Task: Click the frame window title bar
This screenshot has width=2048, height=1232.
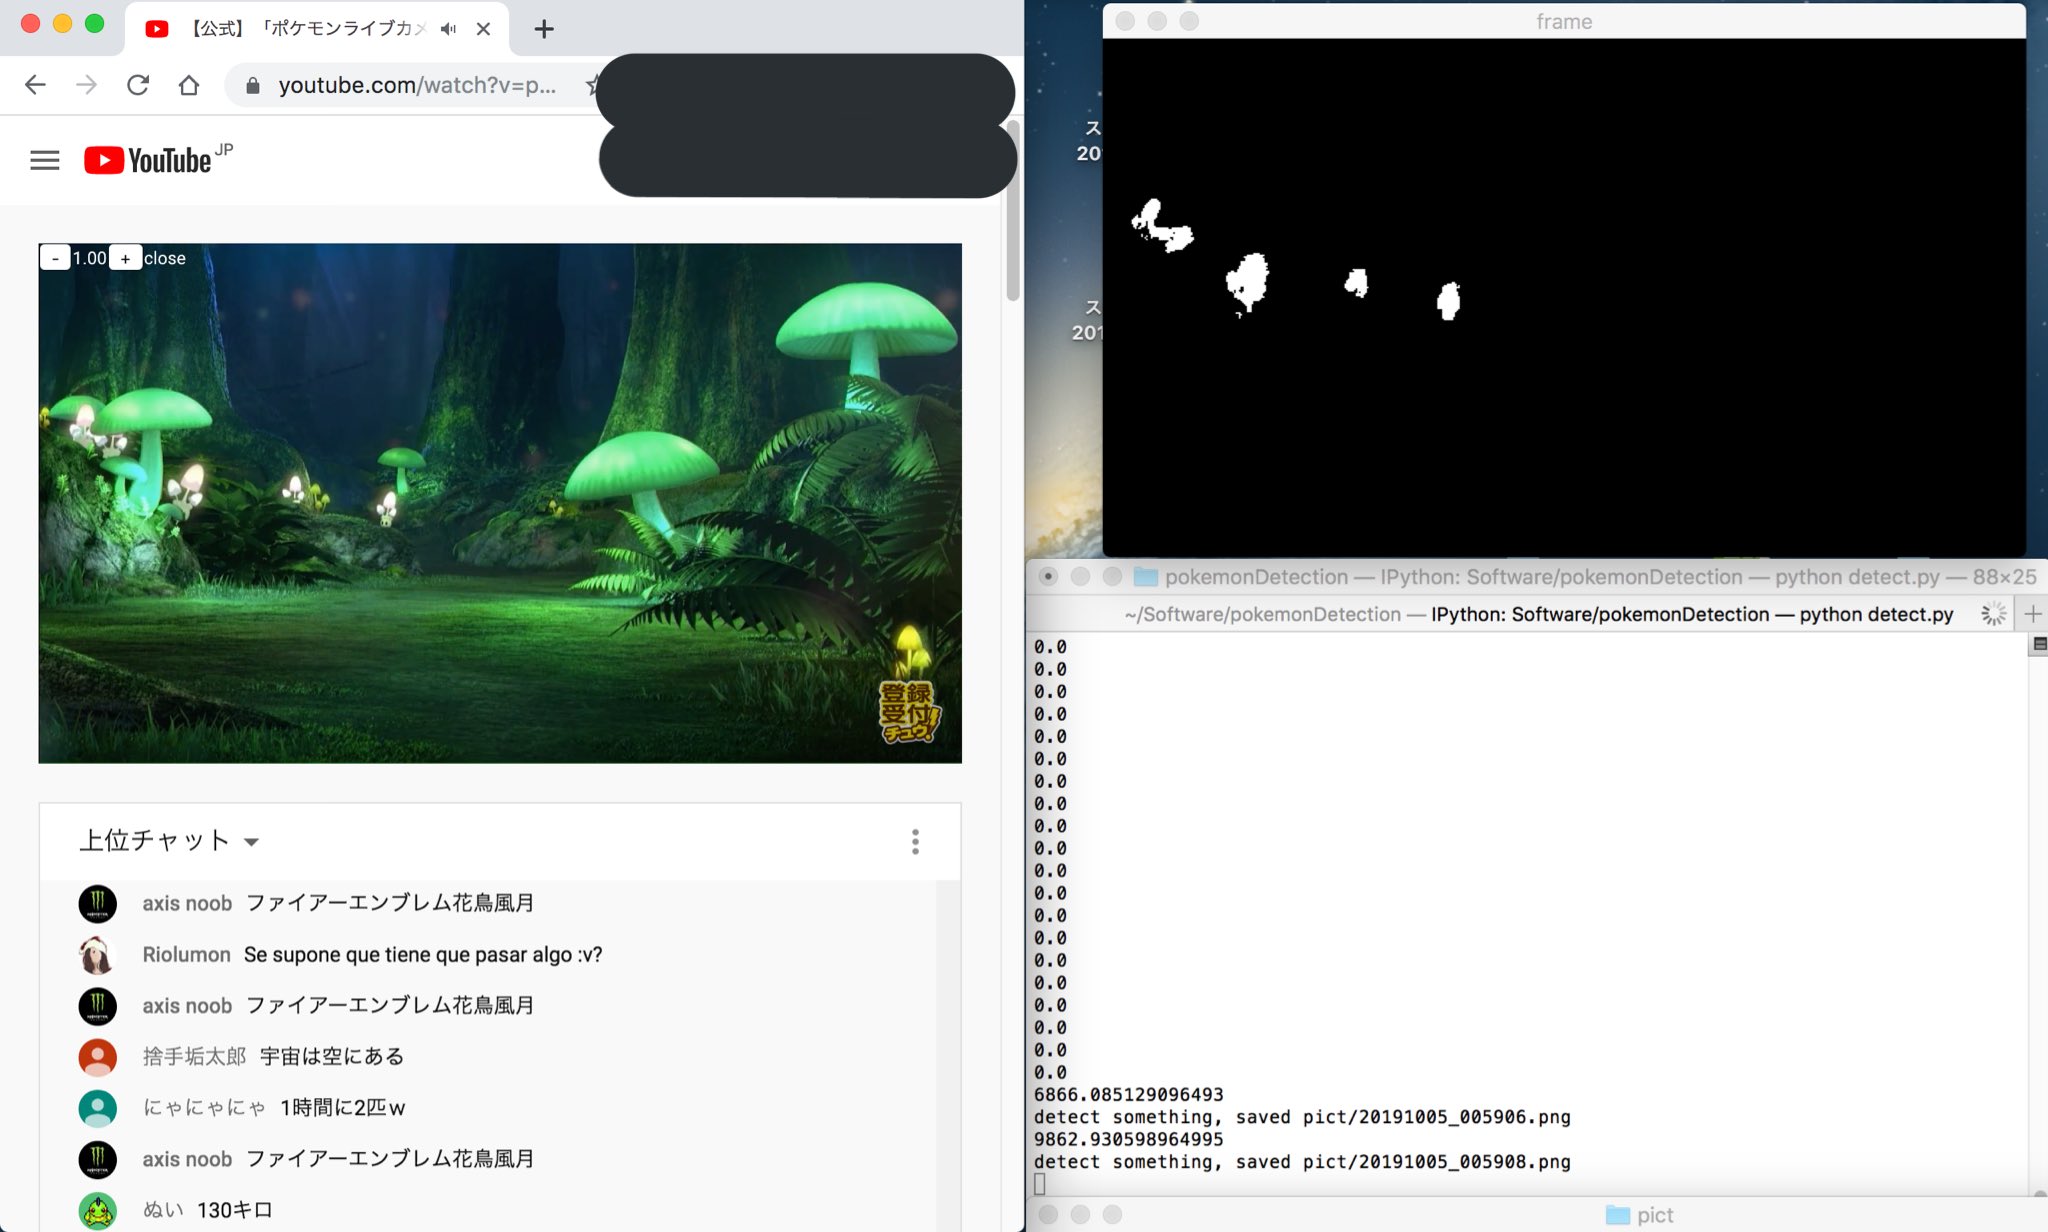Action: (1564, 21)
